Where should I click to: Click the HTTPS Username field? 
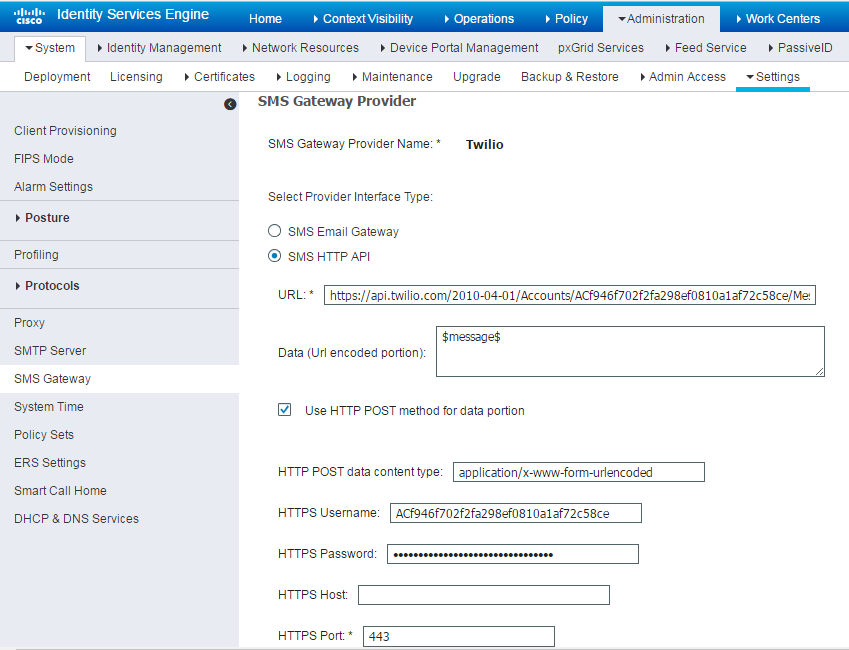pos(515,513)
